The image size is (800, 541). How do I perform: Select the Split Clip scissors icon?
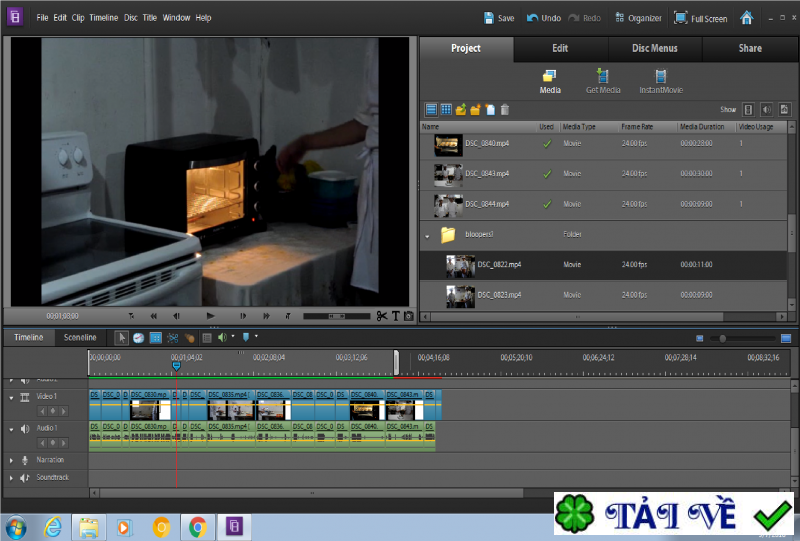(x=381, y=316)
